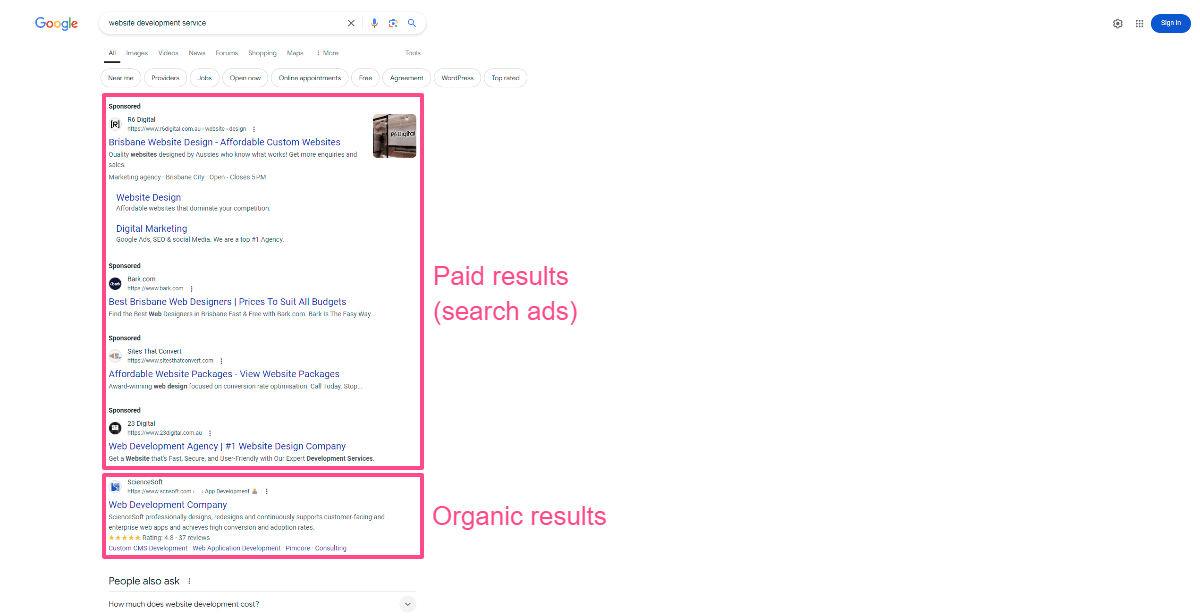The image size is (1200, 616).
Task: Open the 'Web Application Development' sitelink
Action: [237, 548]
